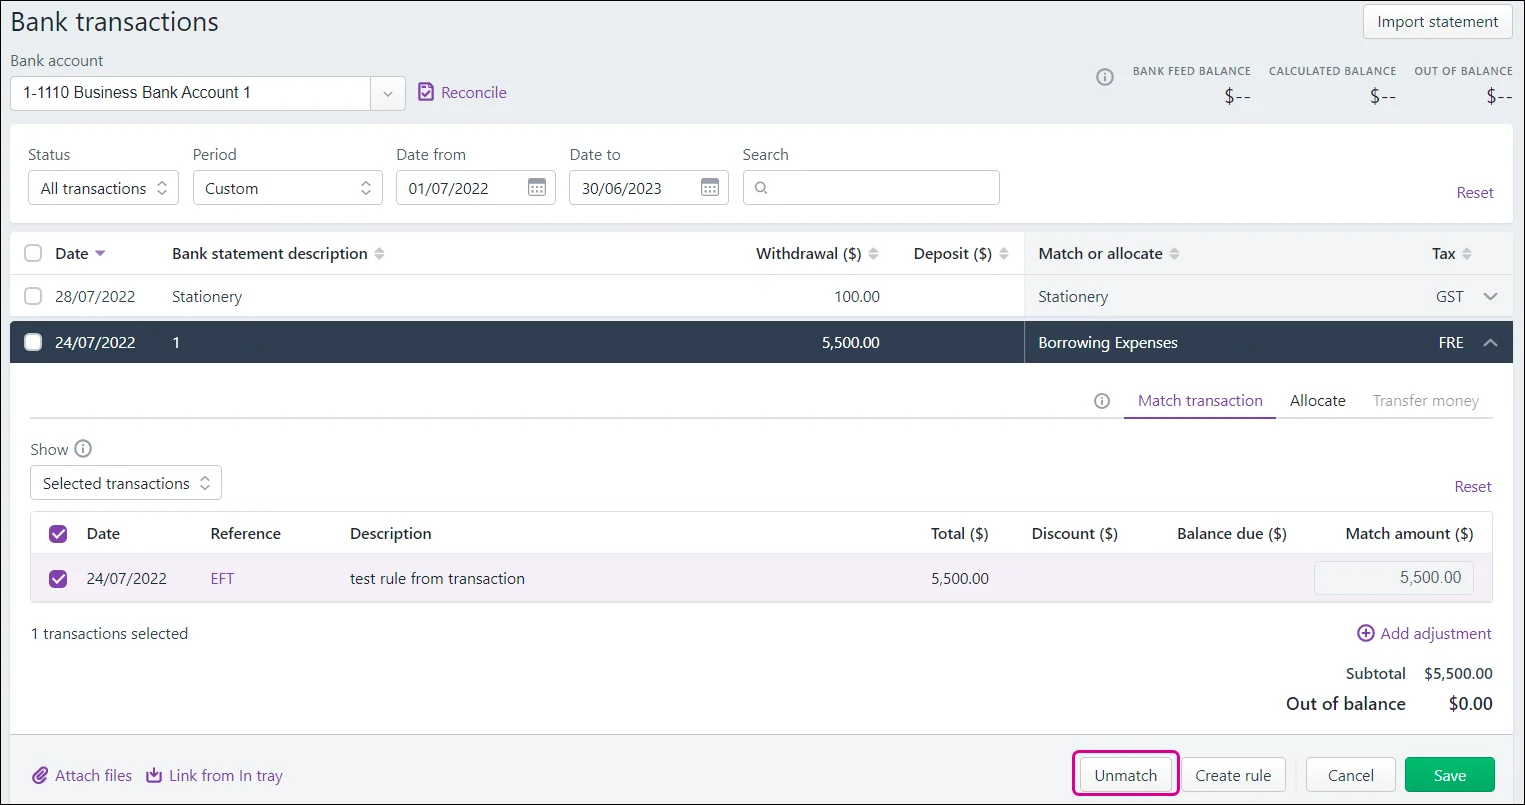Untick the select-all checkbox in match table header

[x=58, y=533]
